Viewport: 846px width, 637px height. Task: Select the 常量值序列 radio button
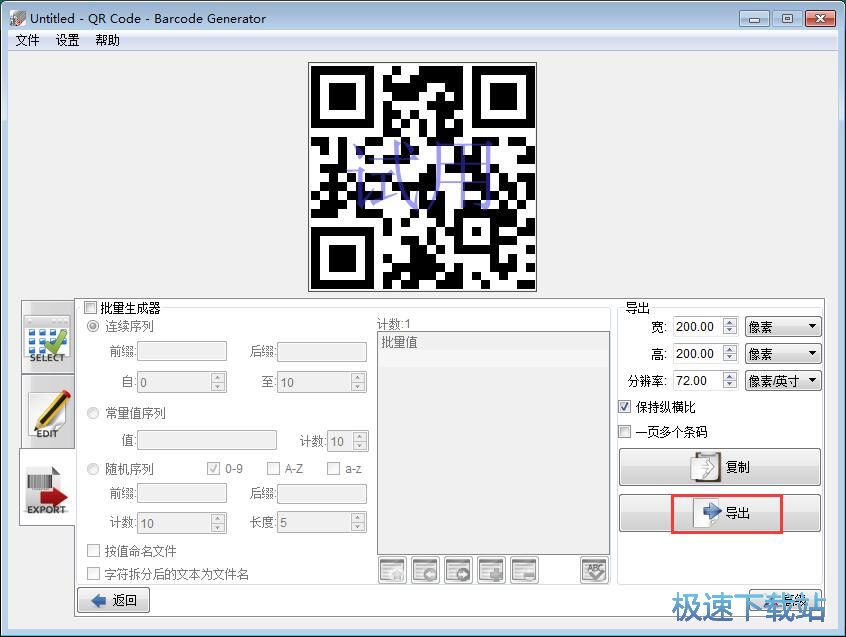coord(93,413)
